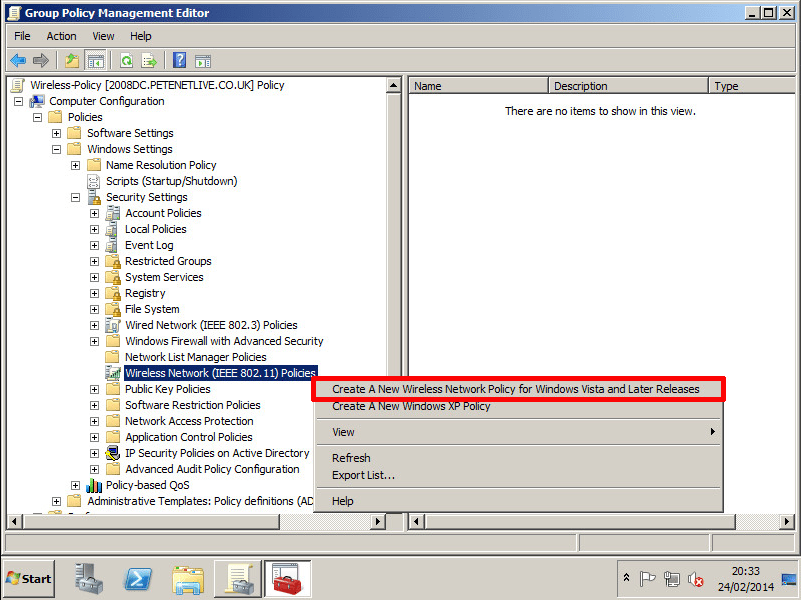Click the Export List toolbar icon
Viewport: 801px width, 600px height.
click(148, 60)
